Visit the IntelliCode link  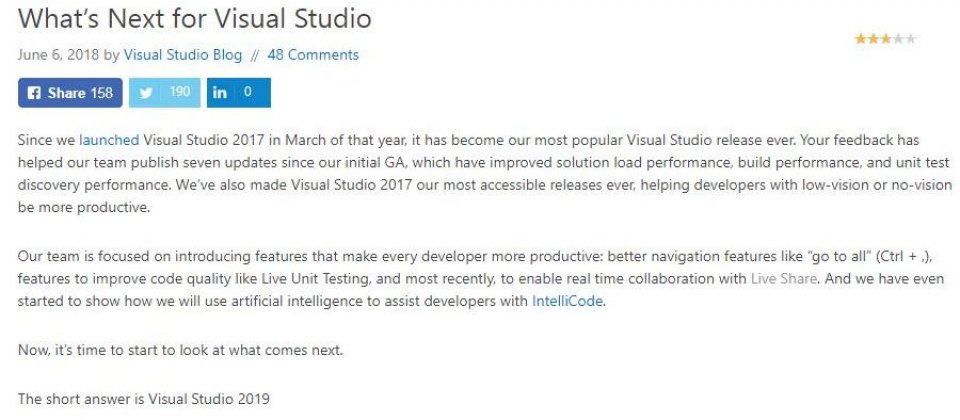(x=568, y=301)
